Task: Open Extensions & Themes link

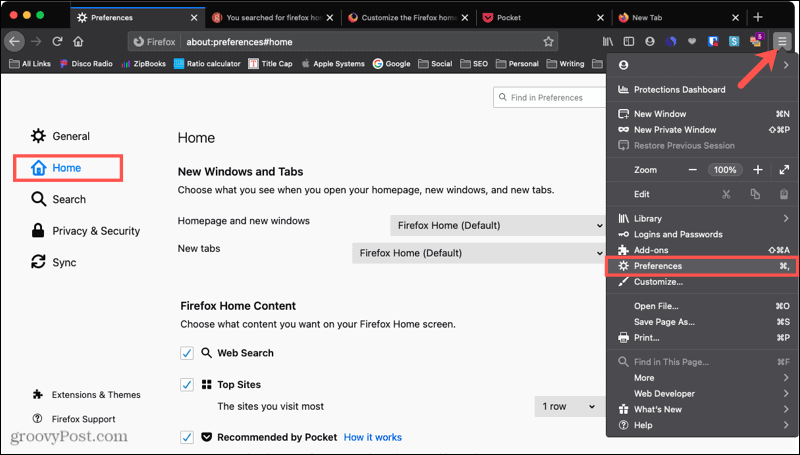Action: (86, 395)
